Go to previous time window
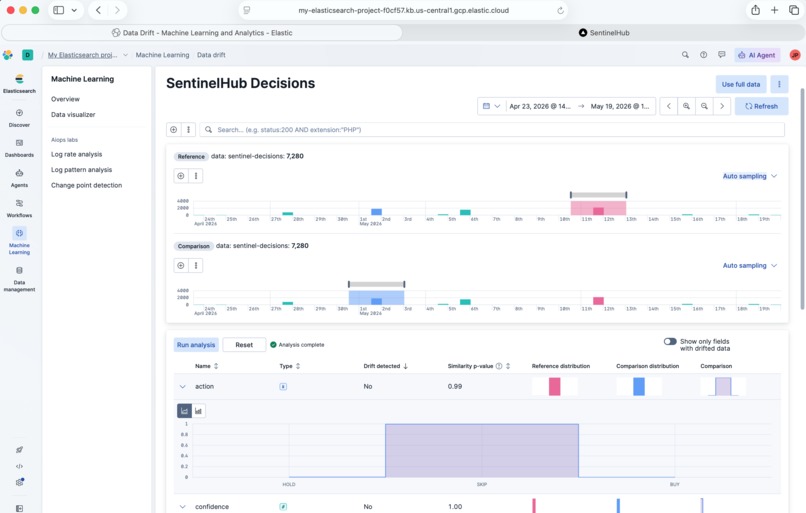 [669, 106]
